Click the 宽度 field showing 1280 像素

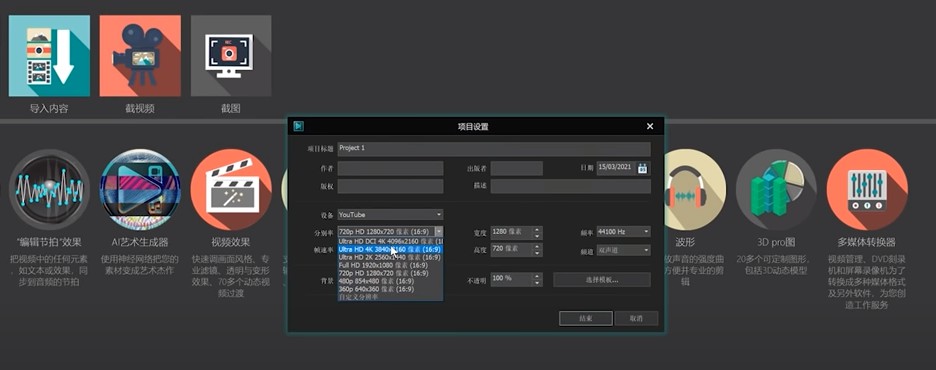[512, 232]
